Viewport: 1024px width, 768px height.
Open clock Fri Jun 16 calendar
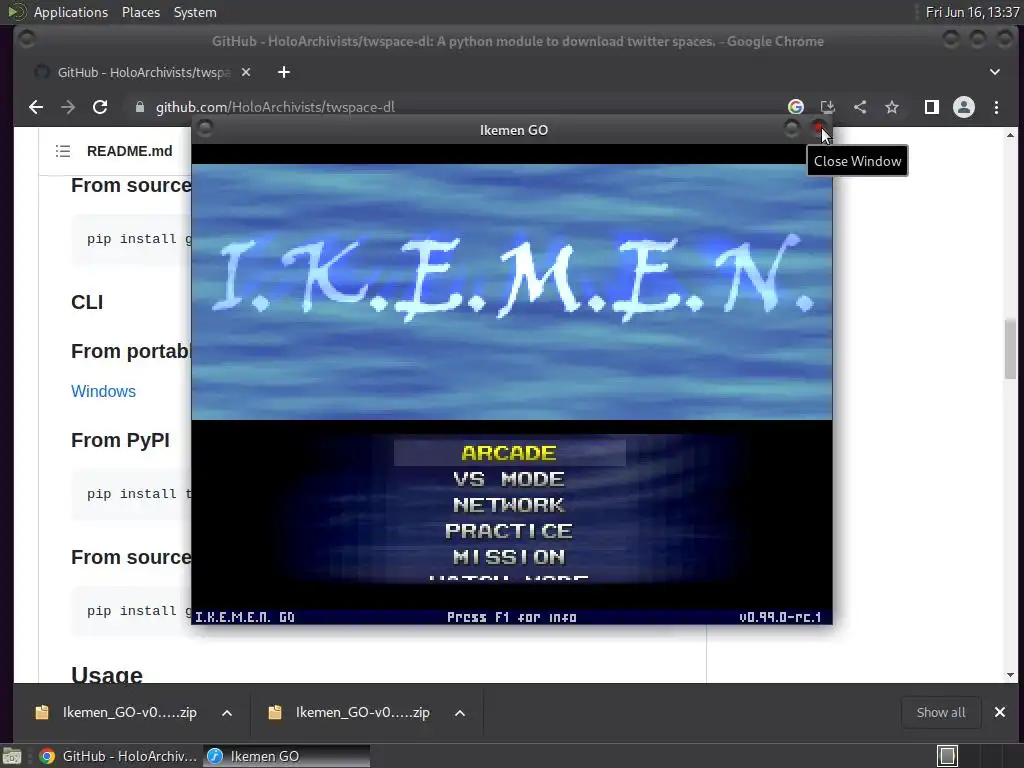pos(972,12)
